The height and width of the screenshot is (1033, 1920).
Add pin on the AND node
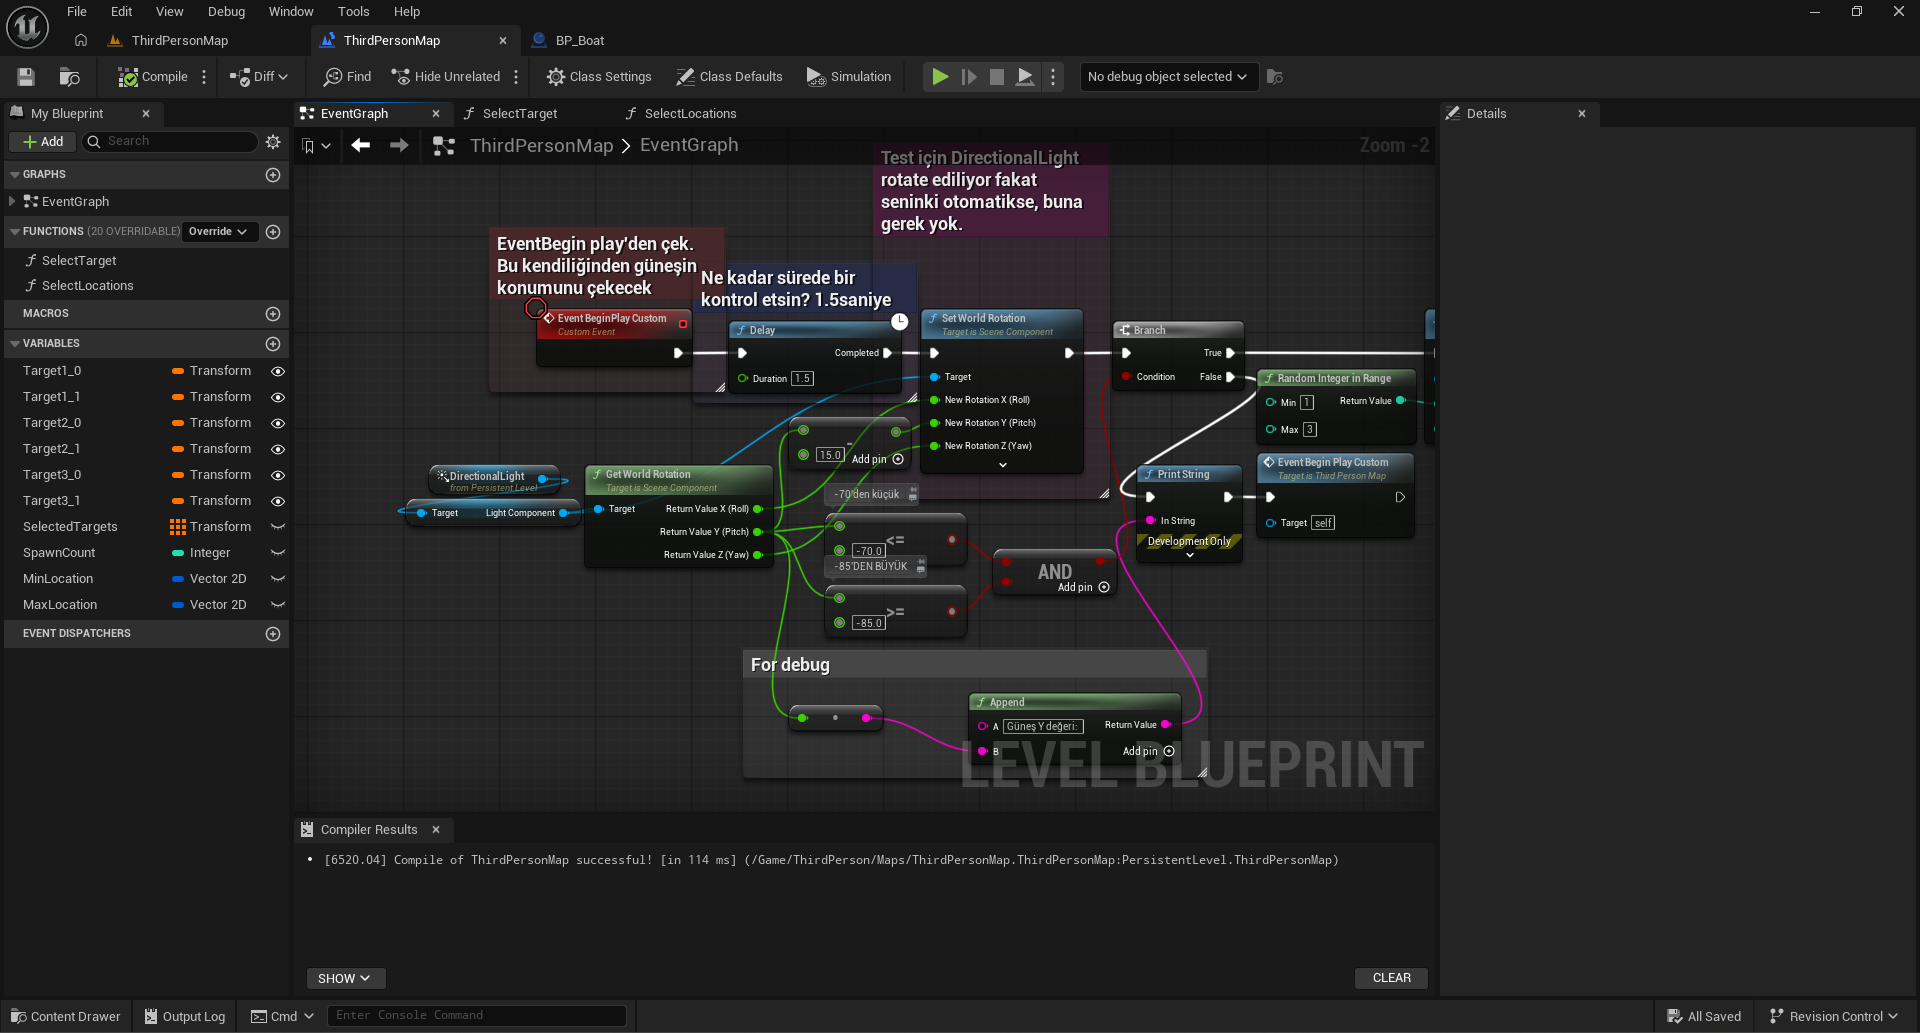click(1104, 588)
